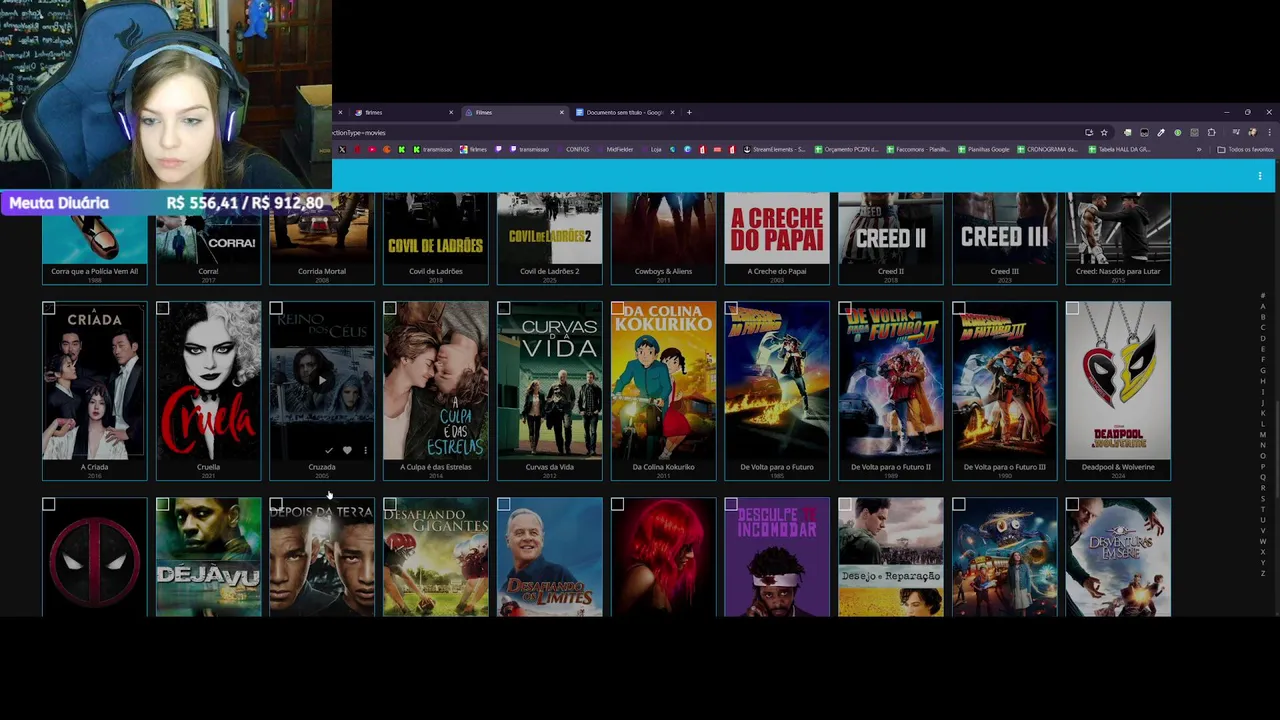The image size is (1280, 720).
Task: Open the Planilhas Google bookmark
Action: pyautogui.click(x=984, y=149)
